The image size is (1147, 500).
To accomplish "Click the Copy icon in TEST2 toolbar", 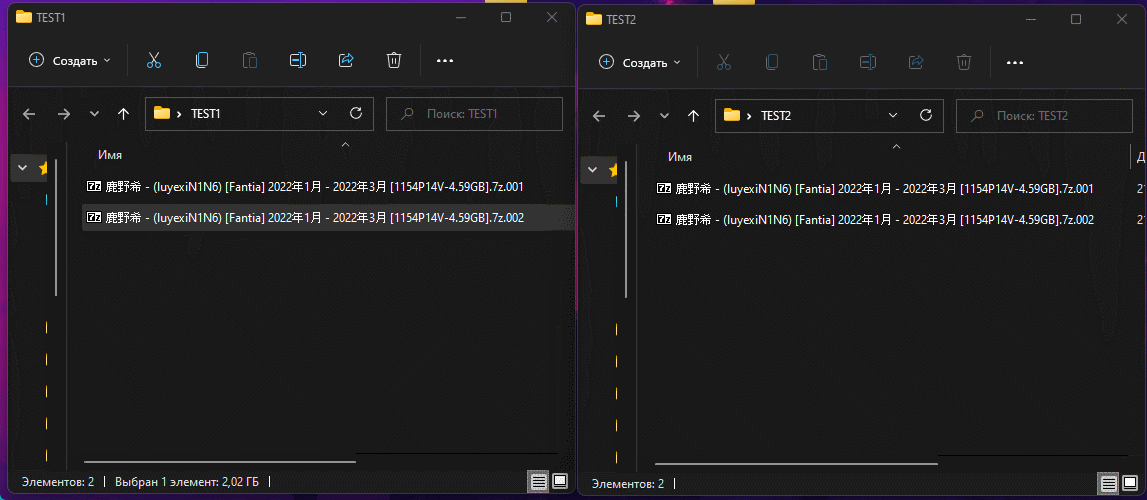I will [x=772, y=62].
